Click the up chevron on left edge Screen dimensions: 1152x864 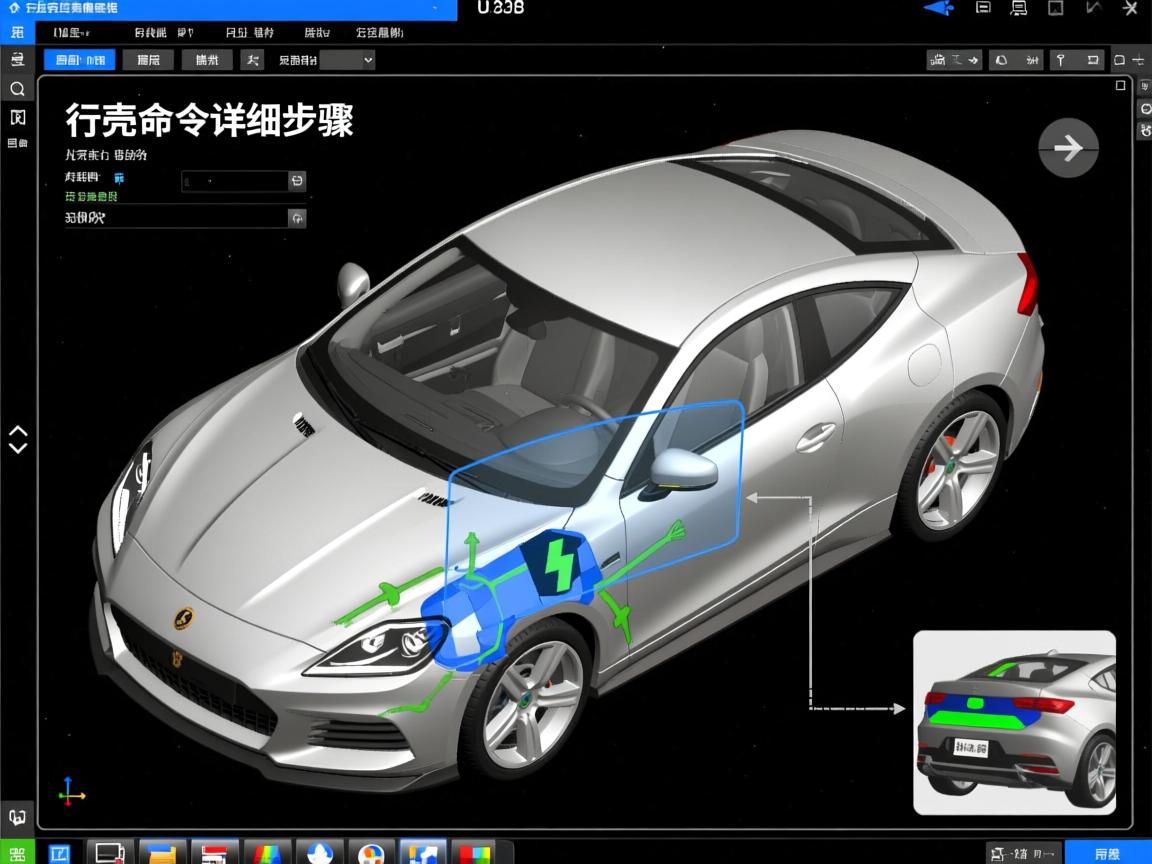click(x=18, y=431)
